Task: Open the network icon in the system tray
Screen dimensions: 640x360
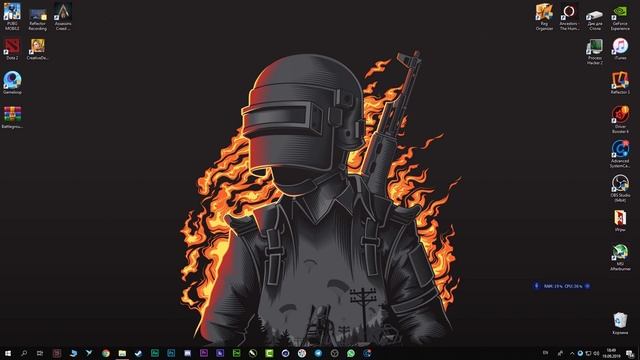Action: [x=588, y=353]
